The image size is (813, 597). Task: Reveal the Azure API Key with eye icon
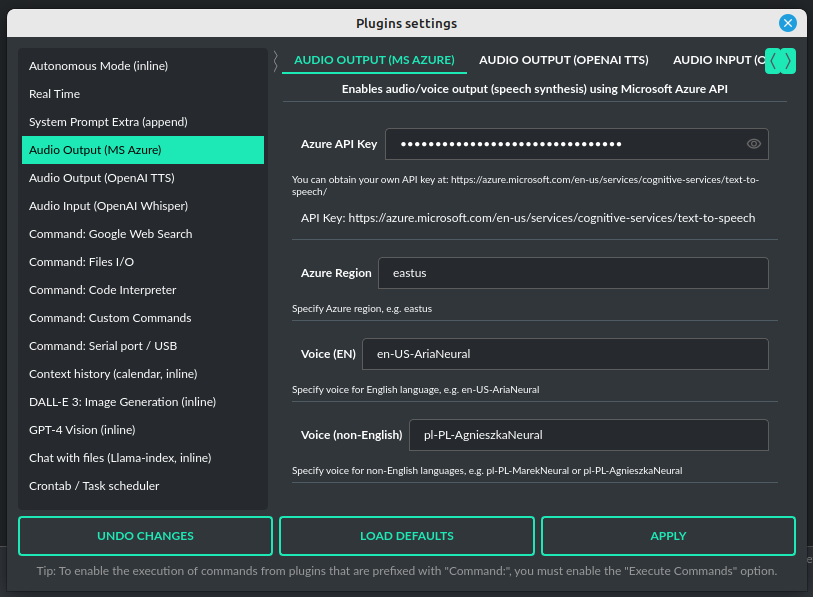point(754,144)
